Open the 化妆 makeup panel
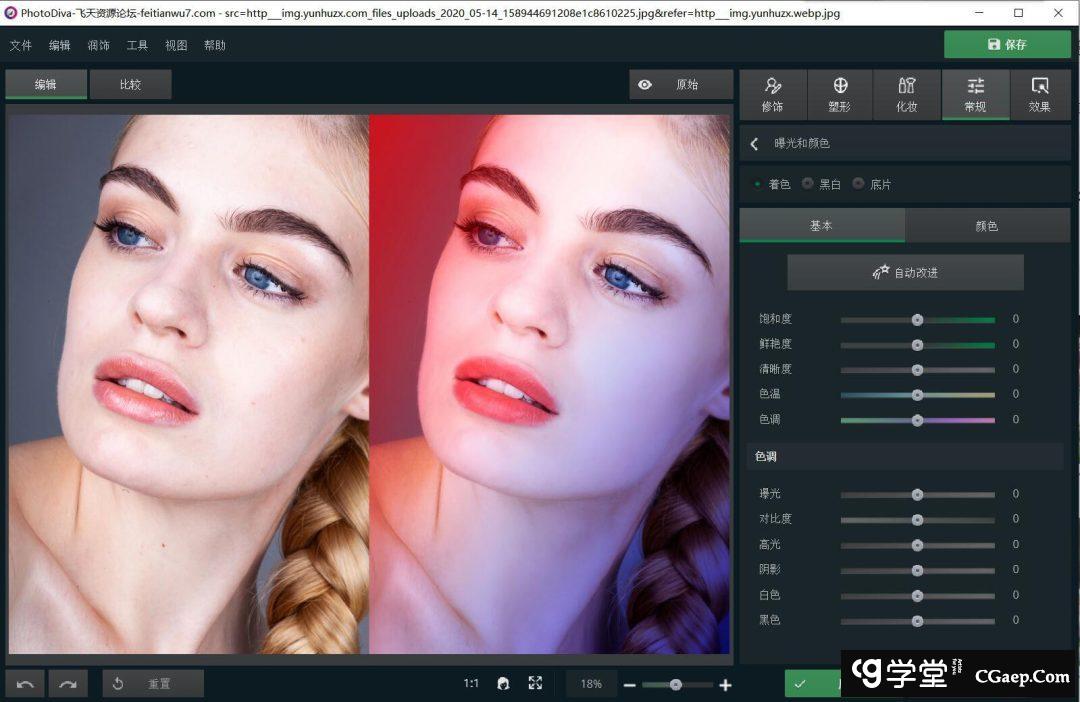 tap(907, 94)
